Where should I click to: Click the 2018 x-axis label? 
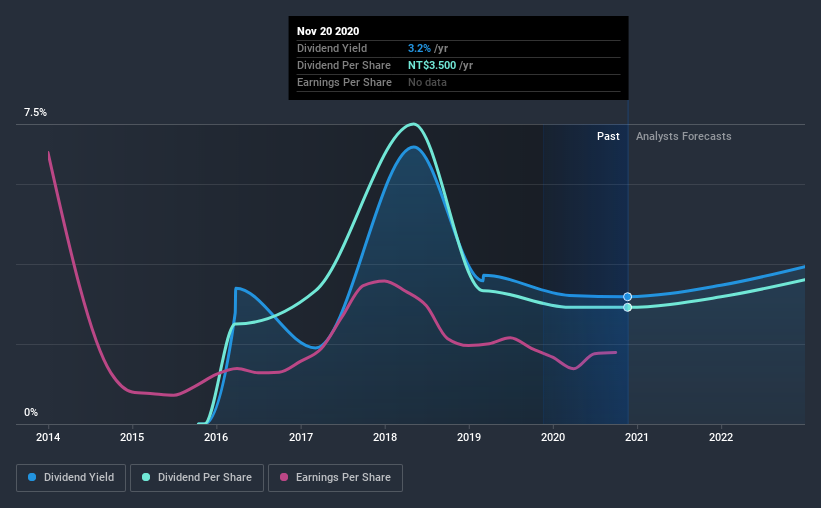(x=385, y=437)
